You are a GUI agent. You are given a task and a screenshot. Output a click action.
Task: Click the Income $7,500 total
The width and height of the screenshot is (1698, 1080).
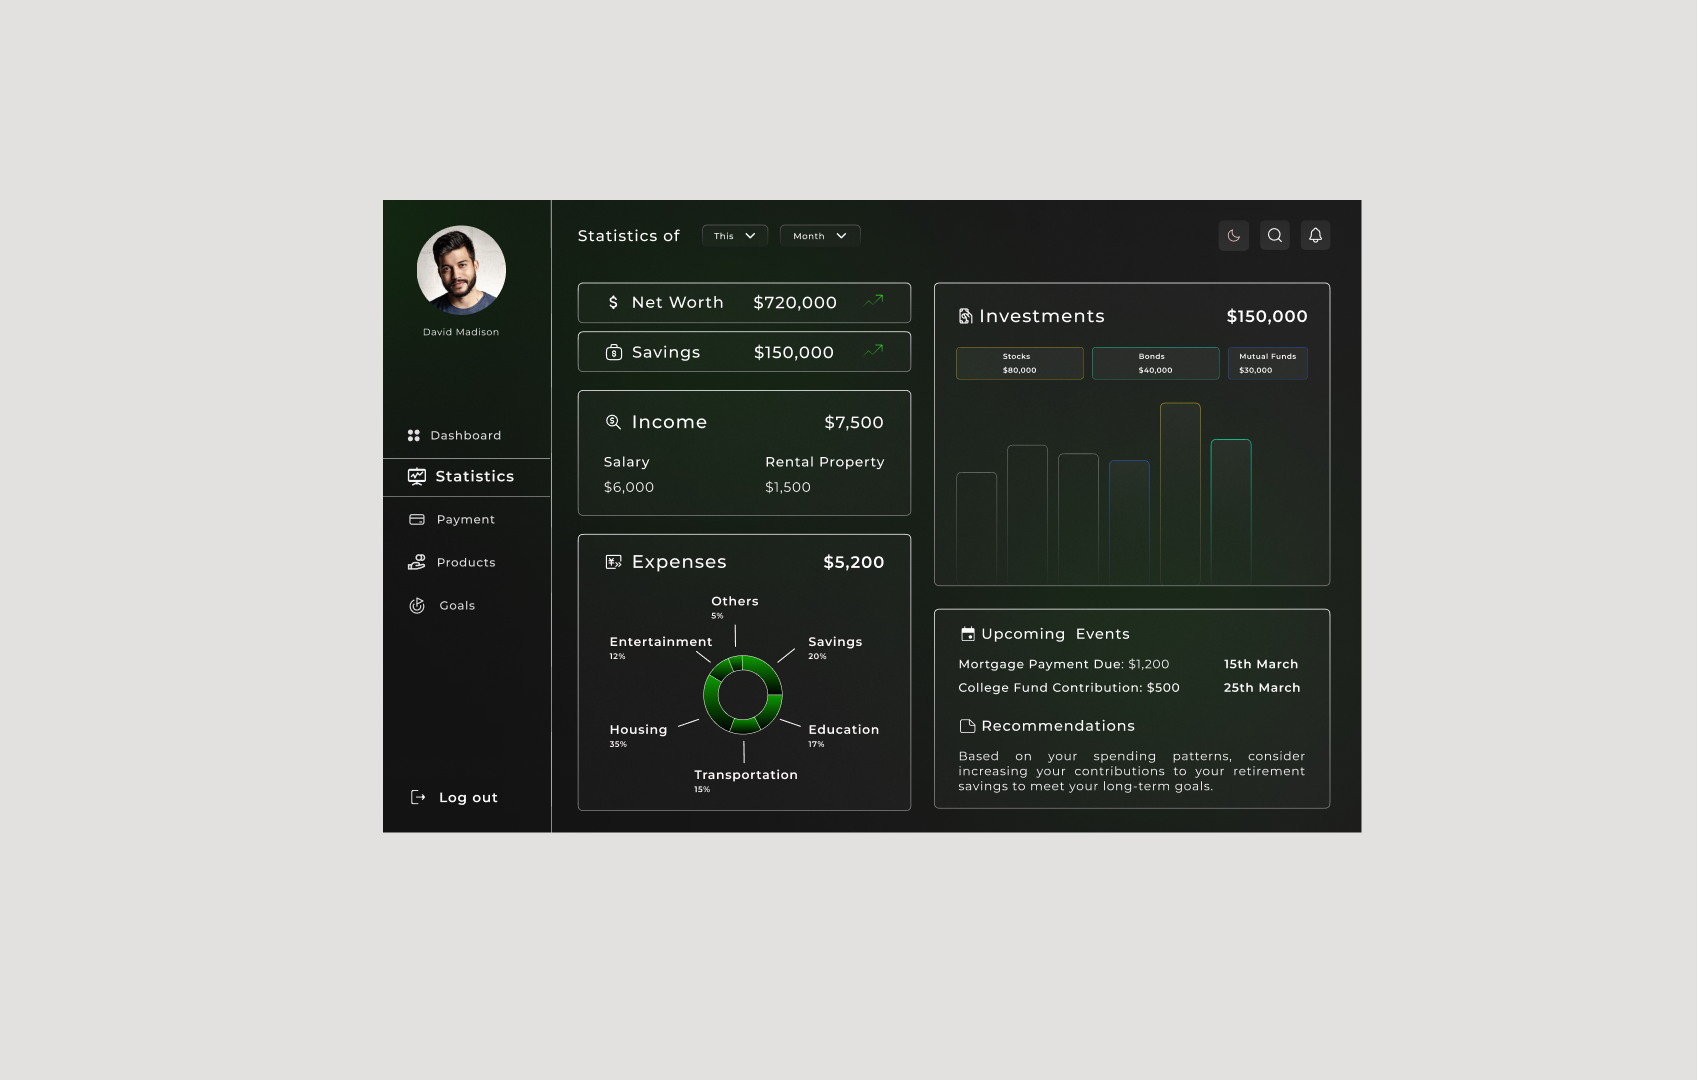tap(854, 423)
